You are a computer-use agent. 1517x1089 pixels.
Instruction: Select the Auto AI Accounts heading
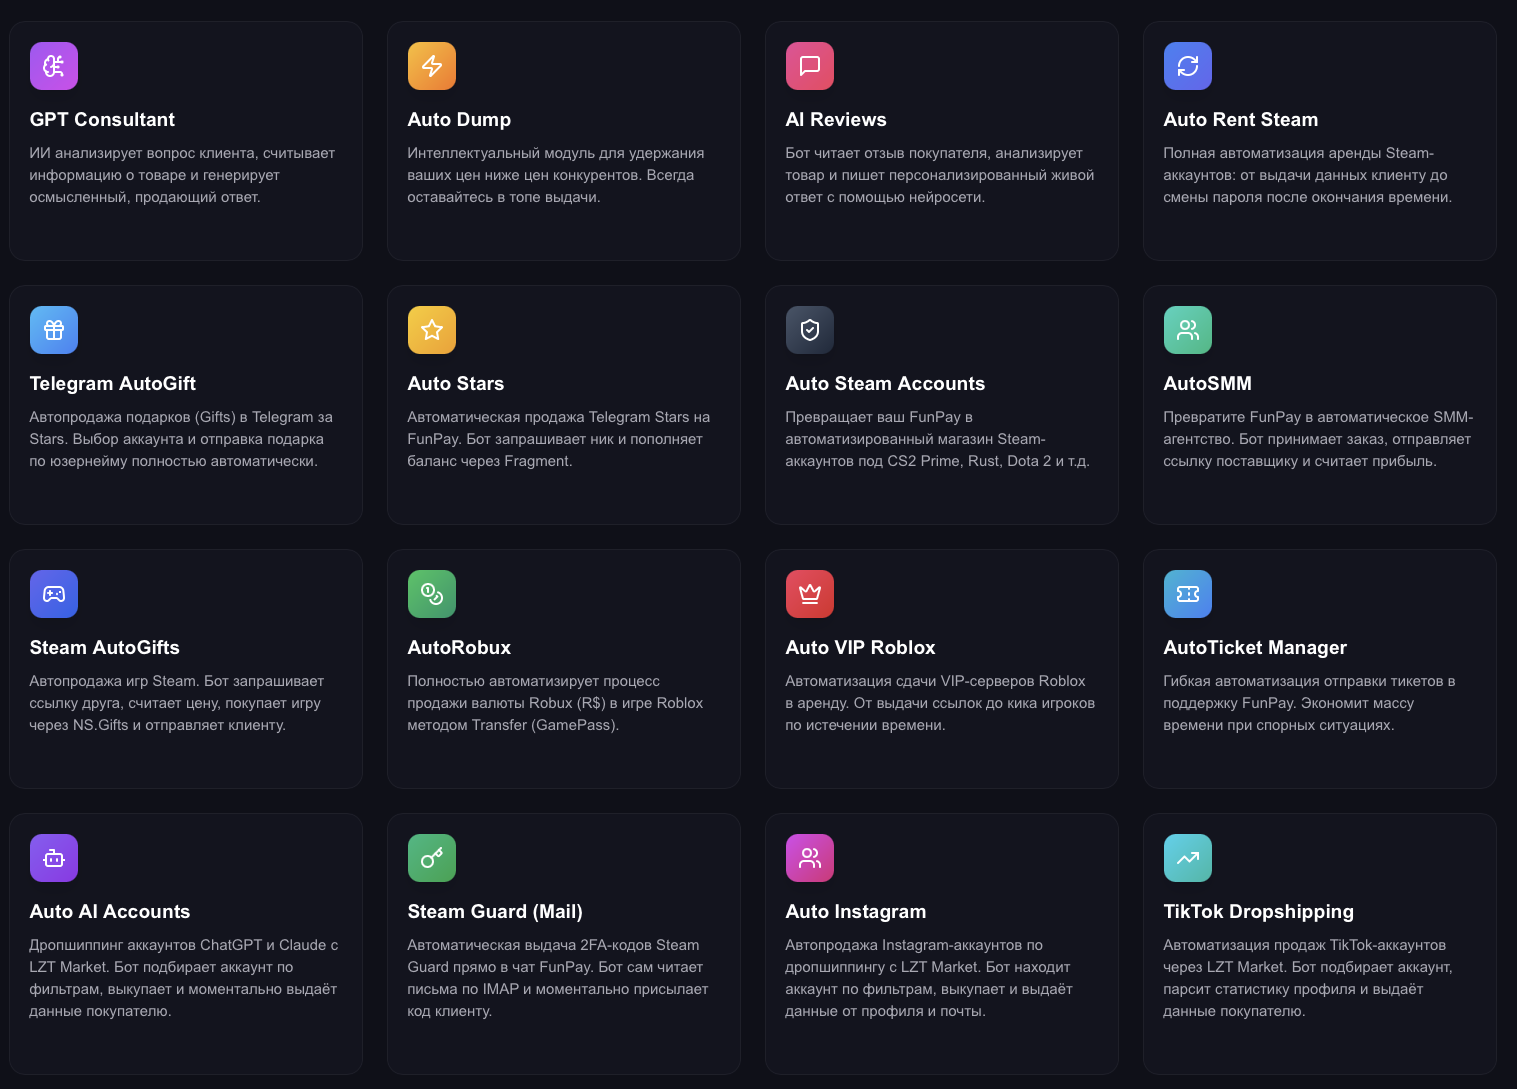pyautogui.click(x=110, y=912)
